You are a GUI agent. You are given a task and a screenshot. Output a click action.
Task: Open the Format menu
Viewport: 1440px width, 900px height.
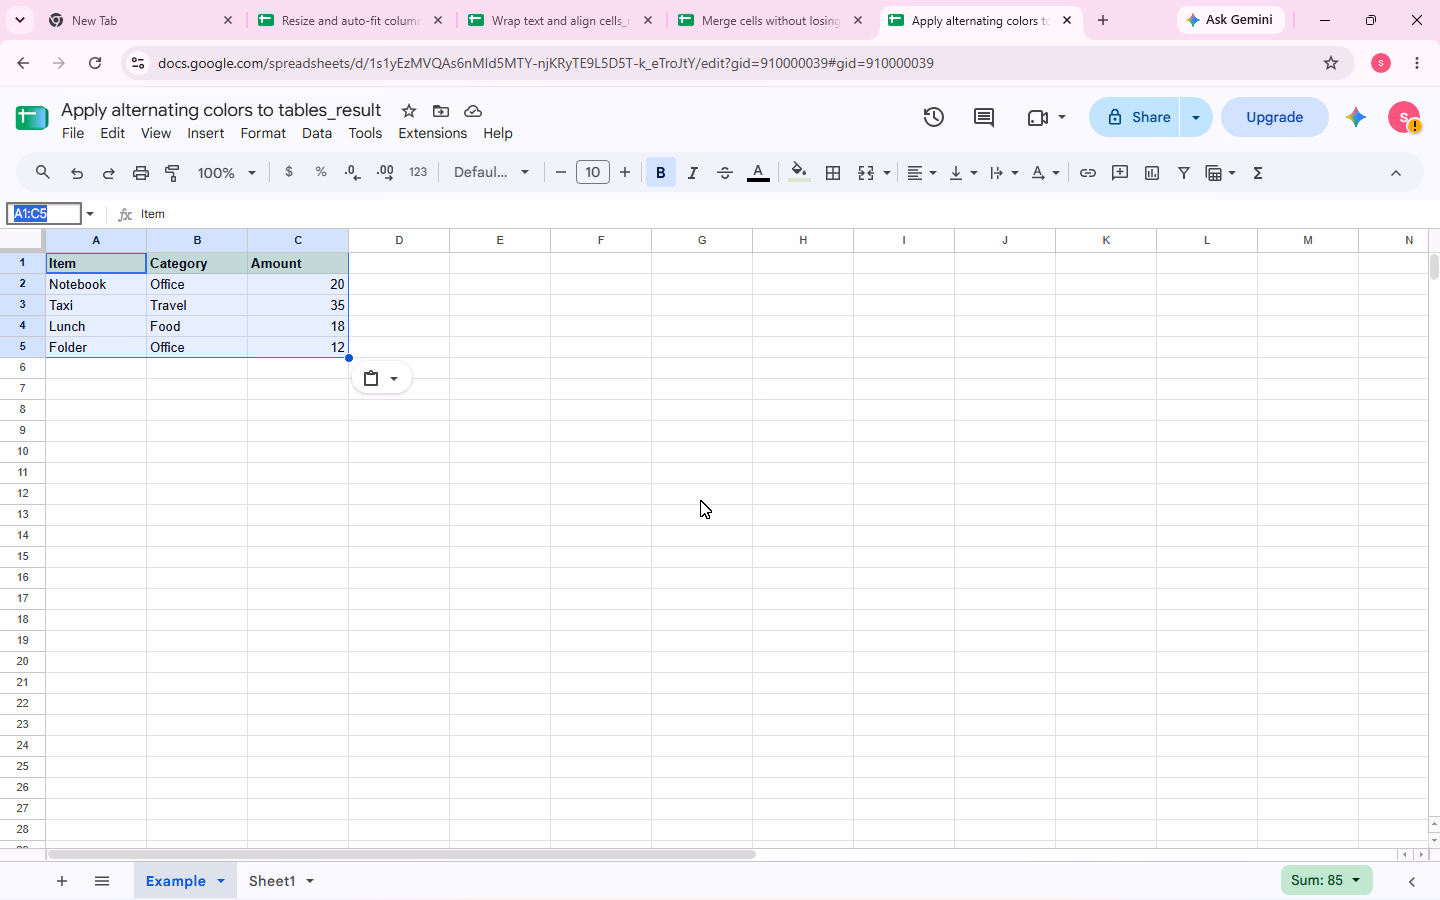pos(263,133)
